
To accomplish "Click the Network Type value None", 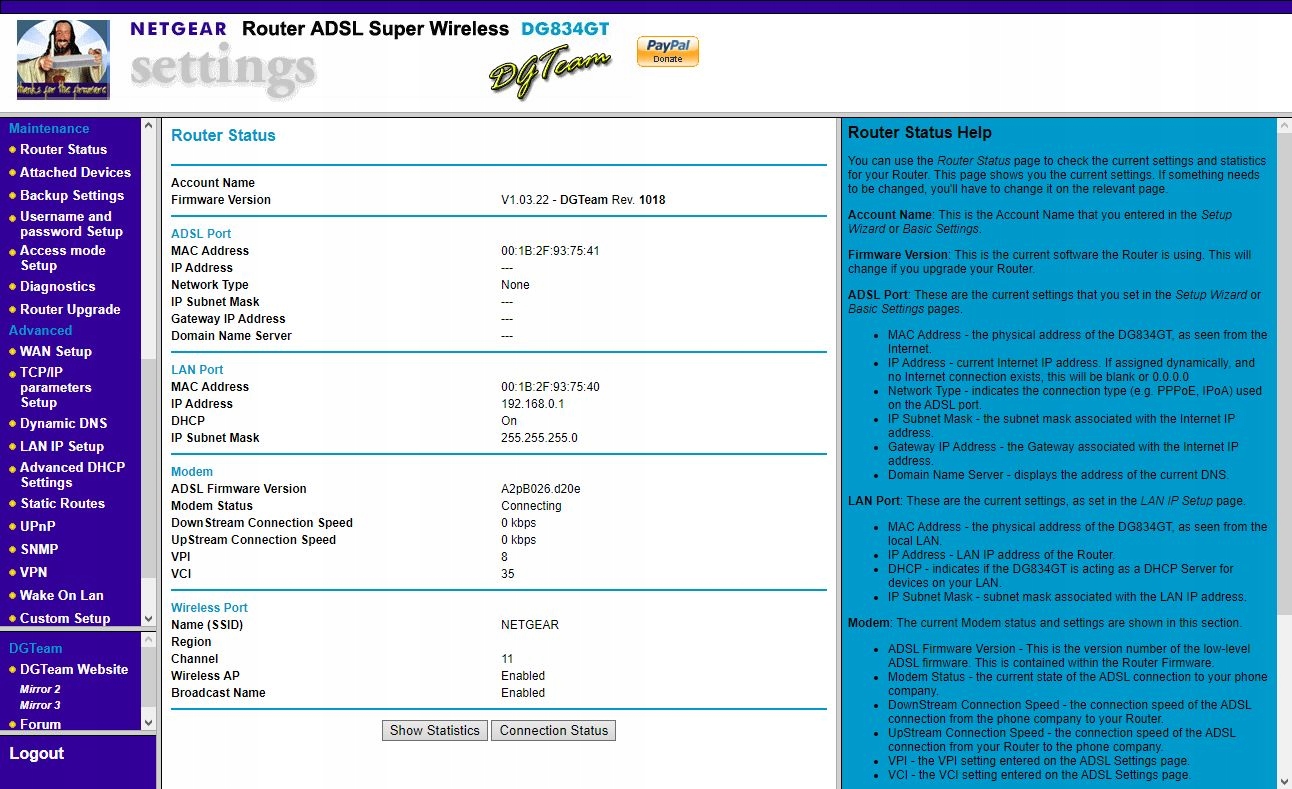I will [515, 285].
